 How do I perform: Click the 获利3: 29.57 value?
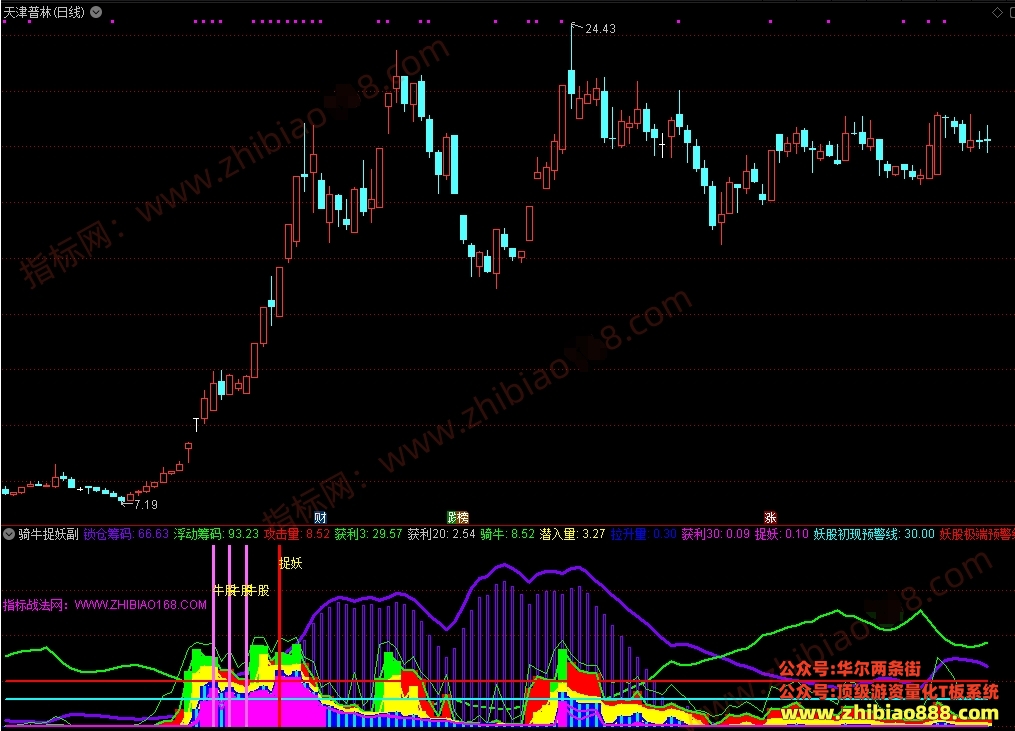(x=368, y=534)
